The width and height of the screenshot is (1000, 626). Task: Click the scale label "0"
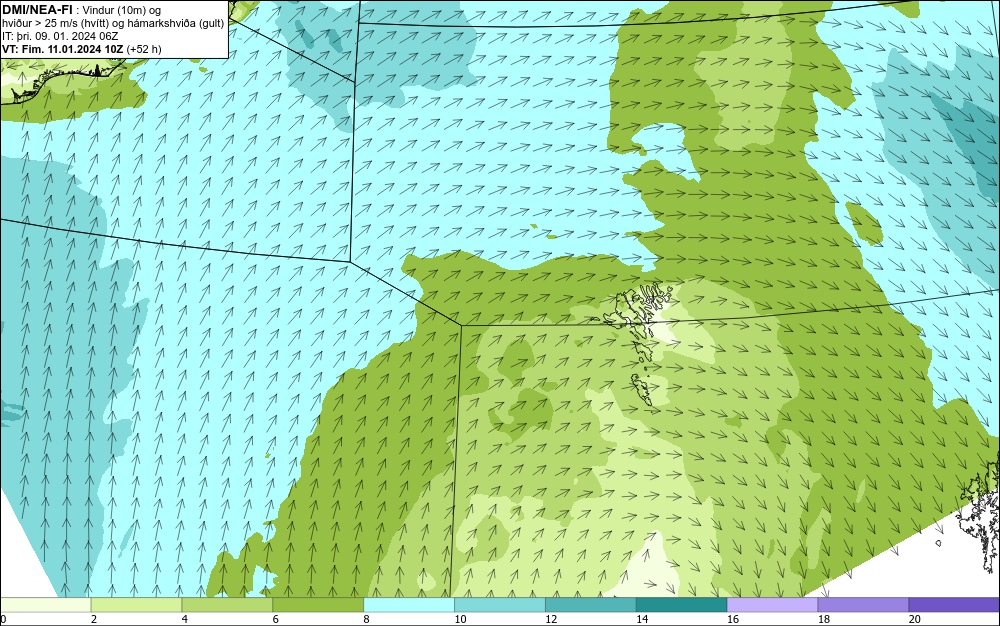(x=3, y=619)
